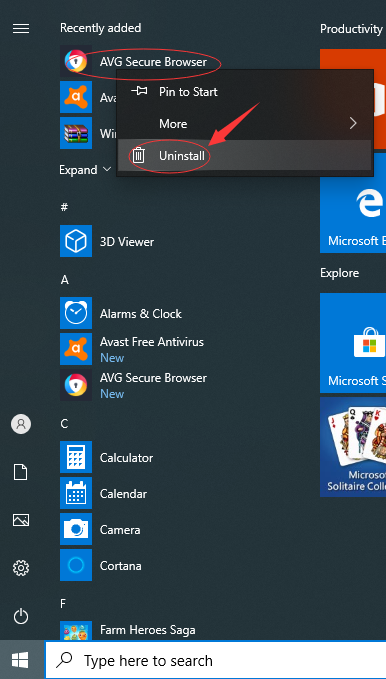Click the Calculator app name
This screenshot has height=679, width=386.
(127, 458)
